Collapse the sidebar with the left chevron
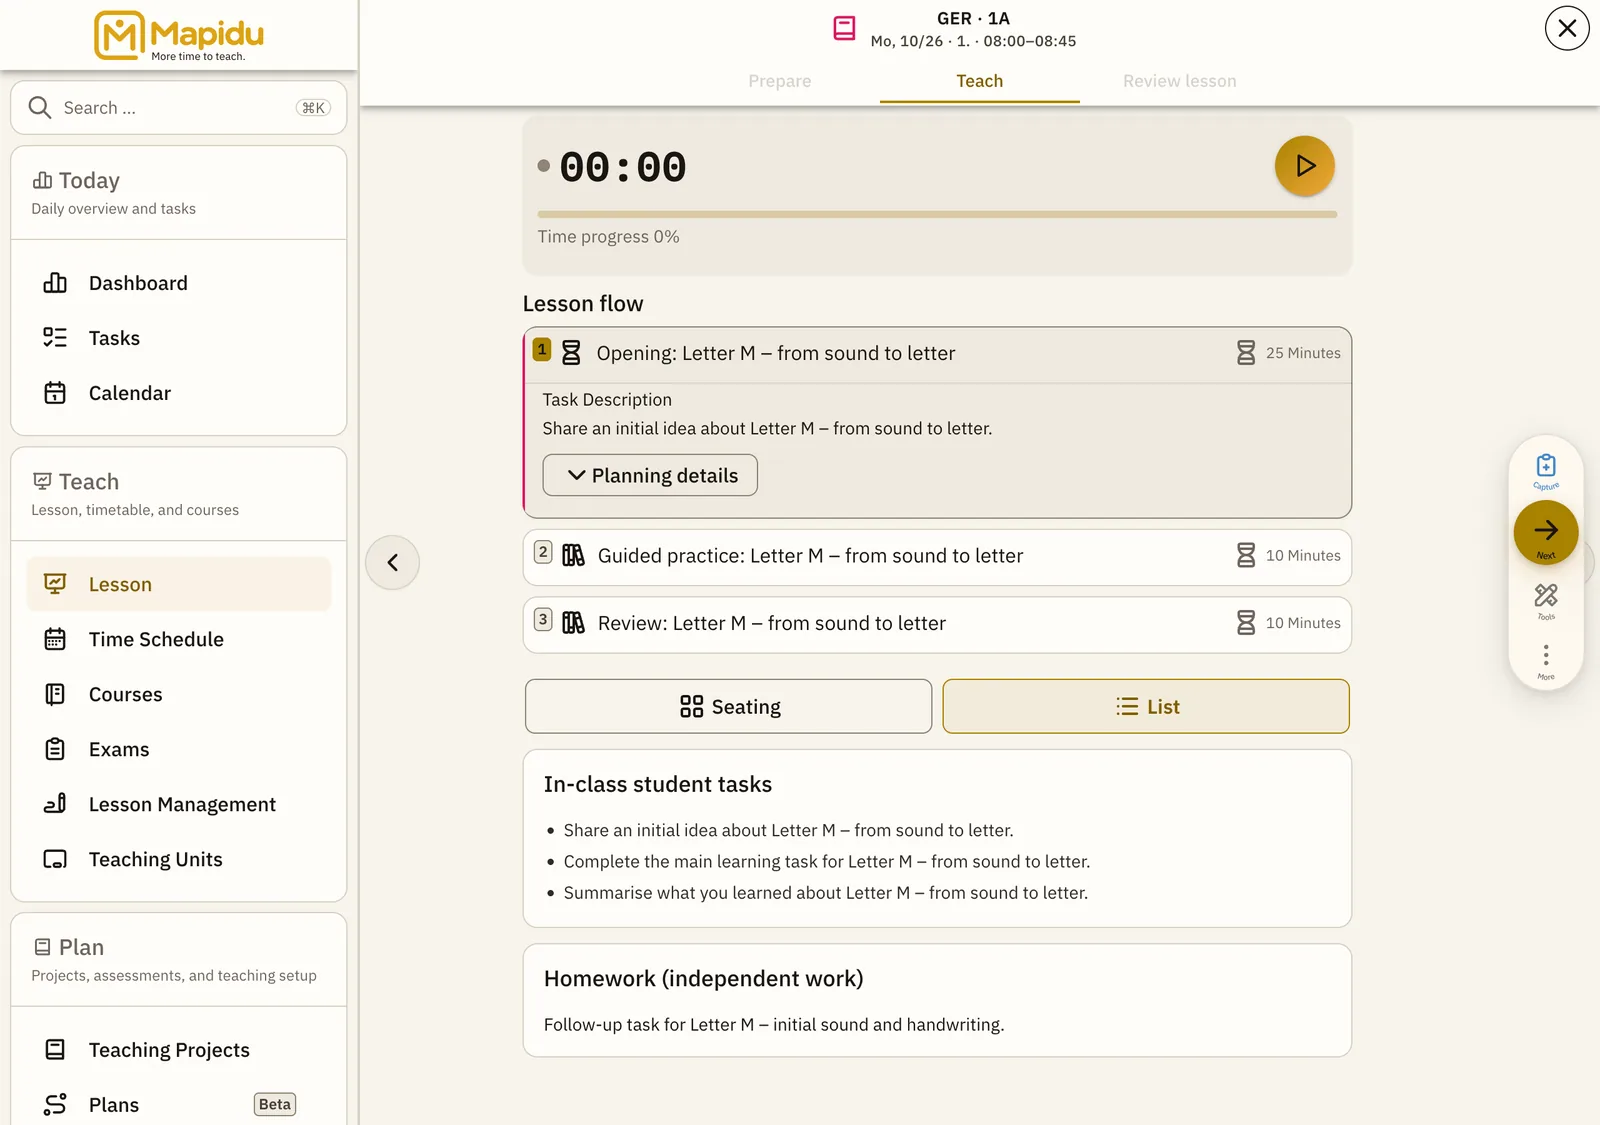This screenshot has height=1125, width=1600. (393, 562)
